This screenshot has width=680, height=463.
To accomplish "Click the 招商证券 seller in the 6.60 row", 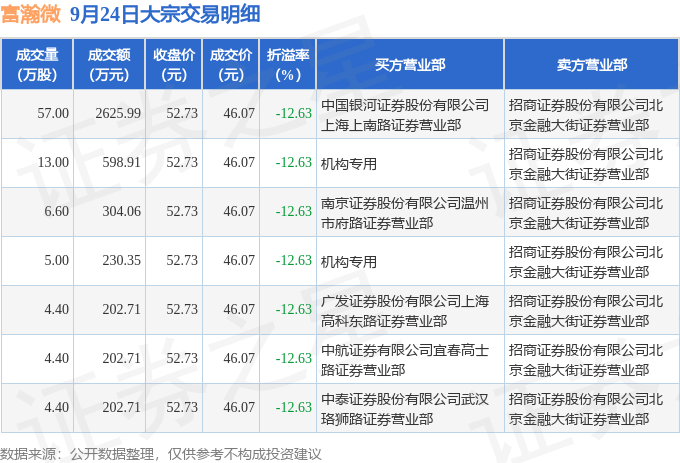I will (586, 213).
